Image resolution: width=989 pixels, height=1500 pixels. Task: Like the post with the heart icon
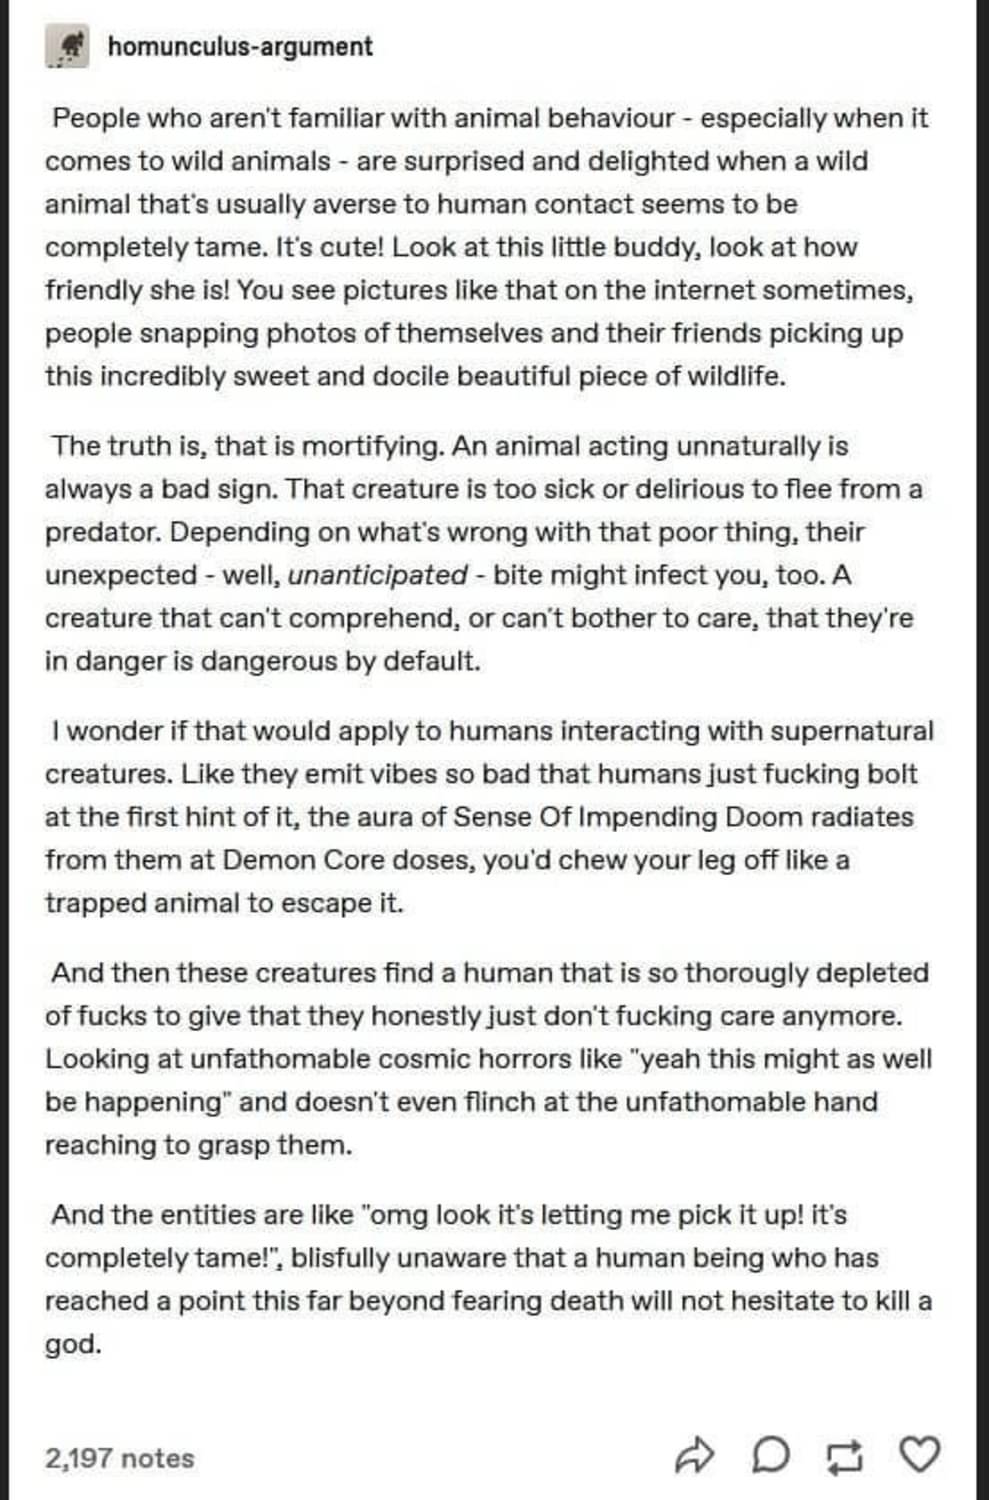click(920, 1454)
